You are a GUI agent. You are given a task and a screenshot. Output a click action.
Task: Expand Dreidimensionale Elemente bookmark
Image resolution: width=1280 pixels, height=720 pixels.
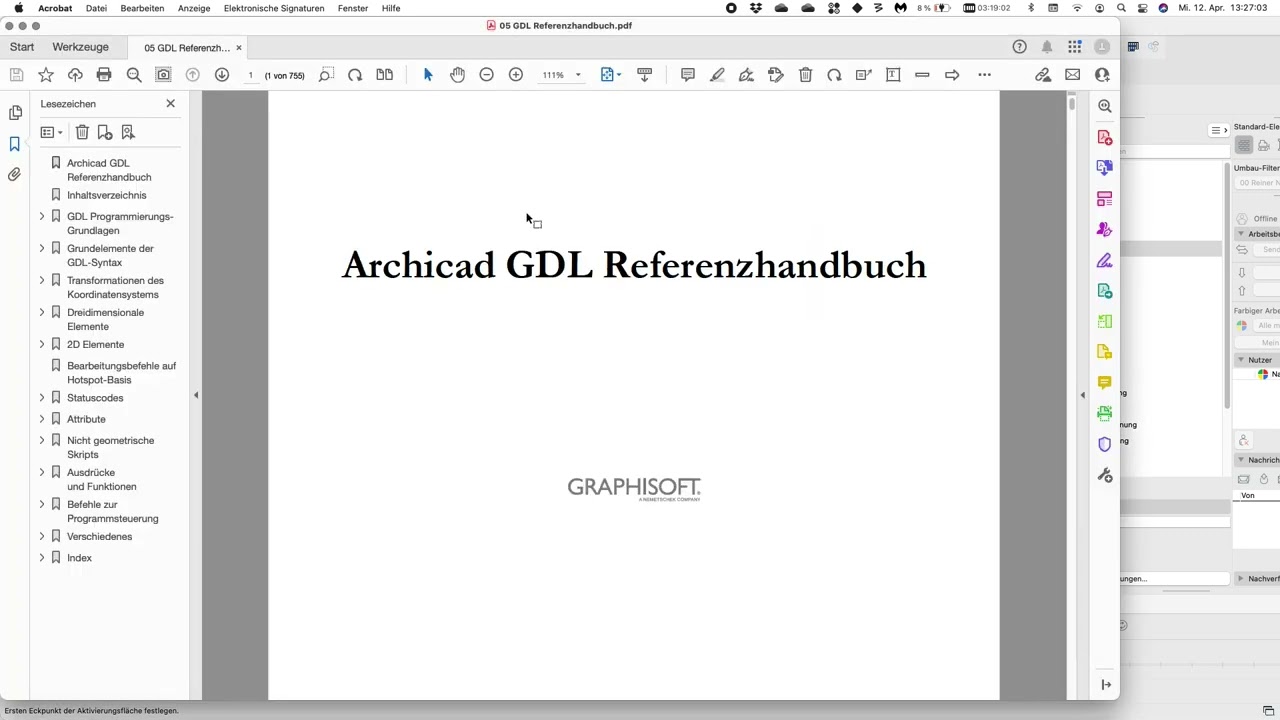coord(42,312)
